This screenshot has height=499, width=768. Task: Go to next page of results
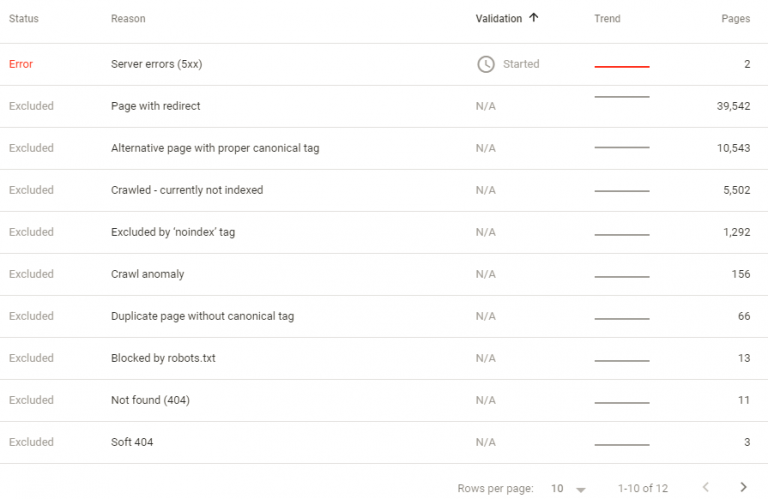click(744, 487)
